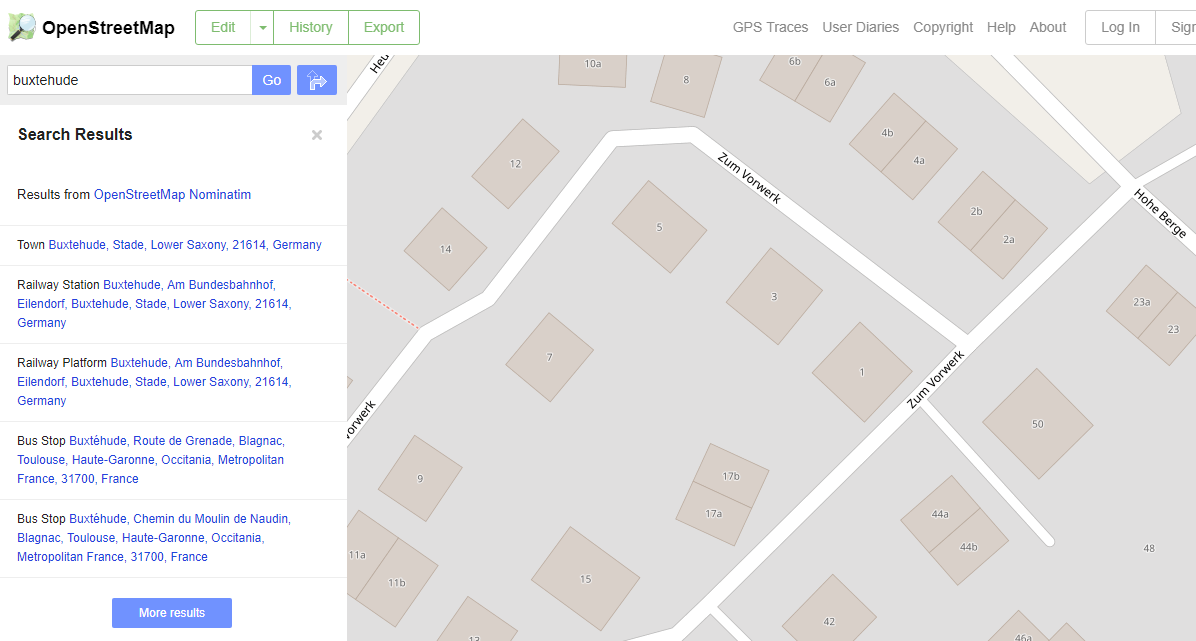Click building 2a on map
Screen dimensions: 1196x641
tap(1008, 240)
